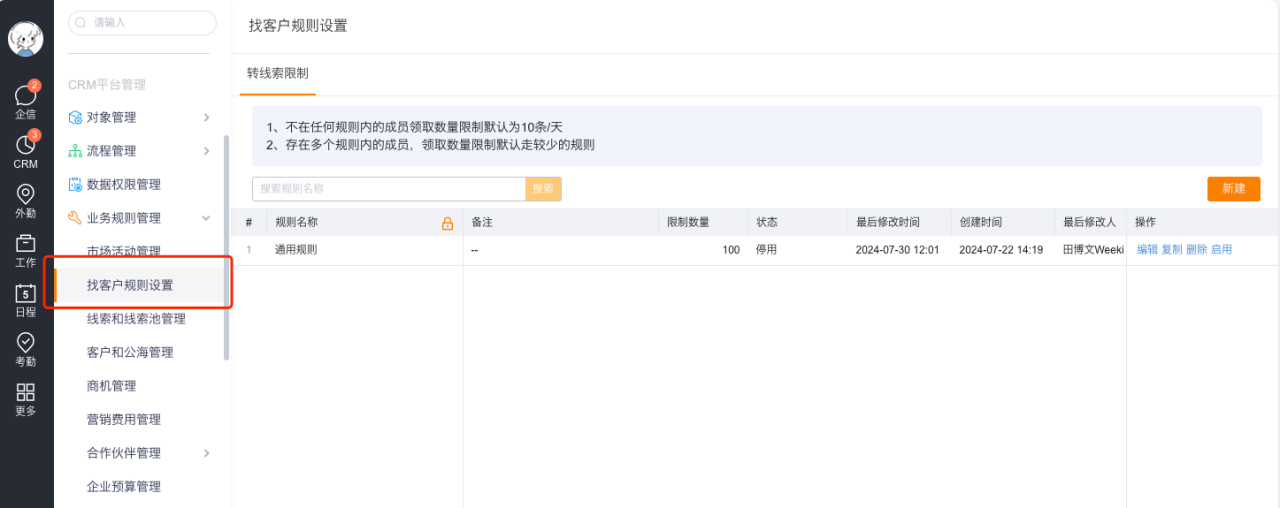Click the 业务规则管理 wrench icon

tap(75, 218)
